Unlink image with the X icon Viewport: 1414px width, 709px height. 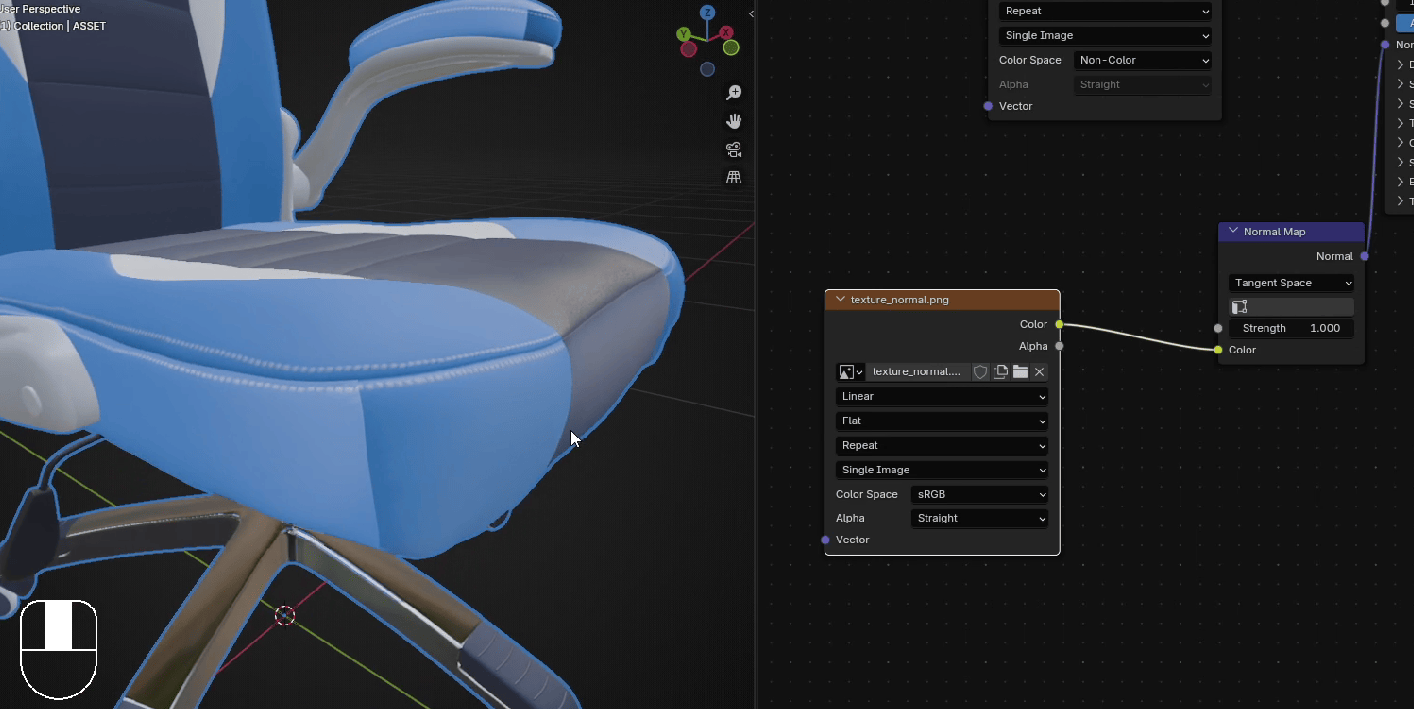[1039, 372]
